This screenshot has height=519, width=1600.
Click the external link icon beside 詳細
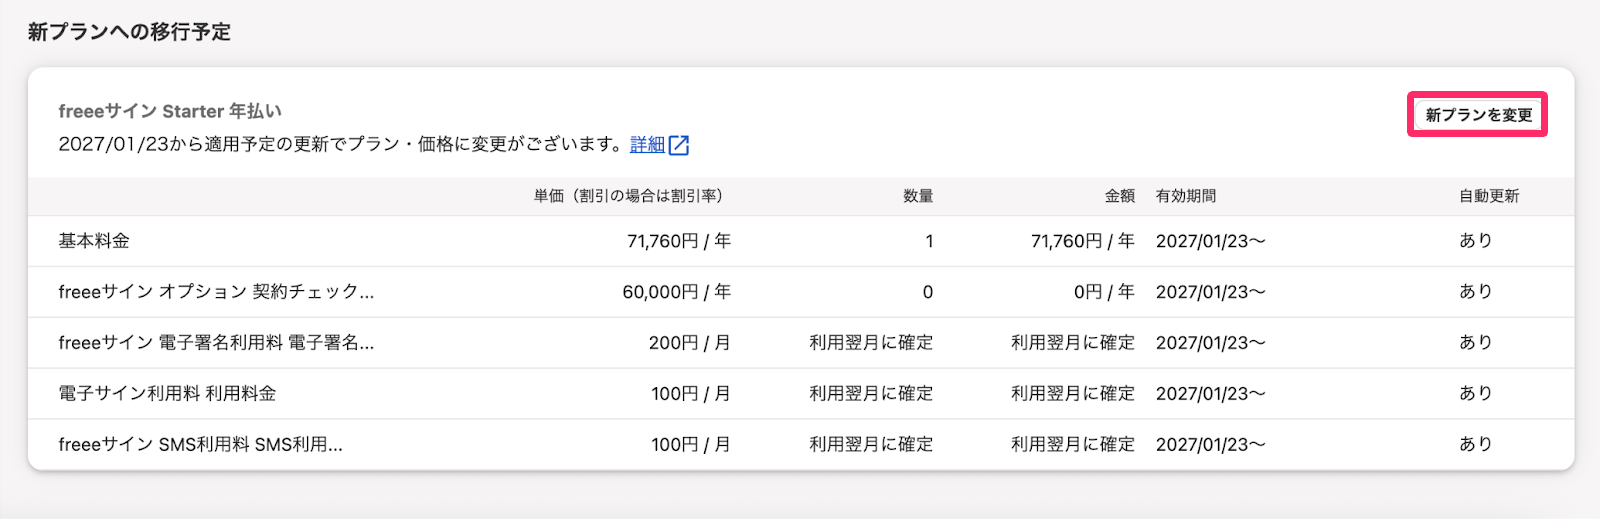679,145
